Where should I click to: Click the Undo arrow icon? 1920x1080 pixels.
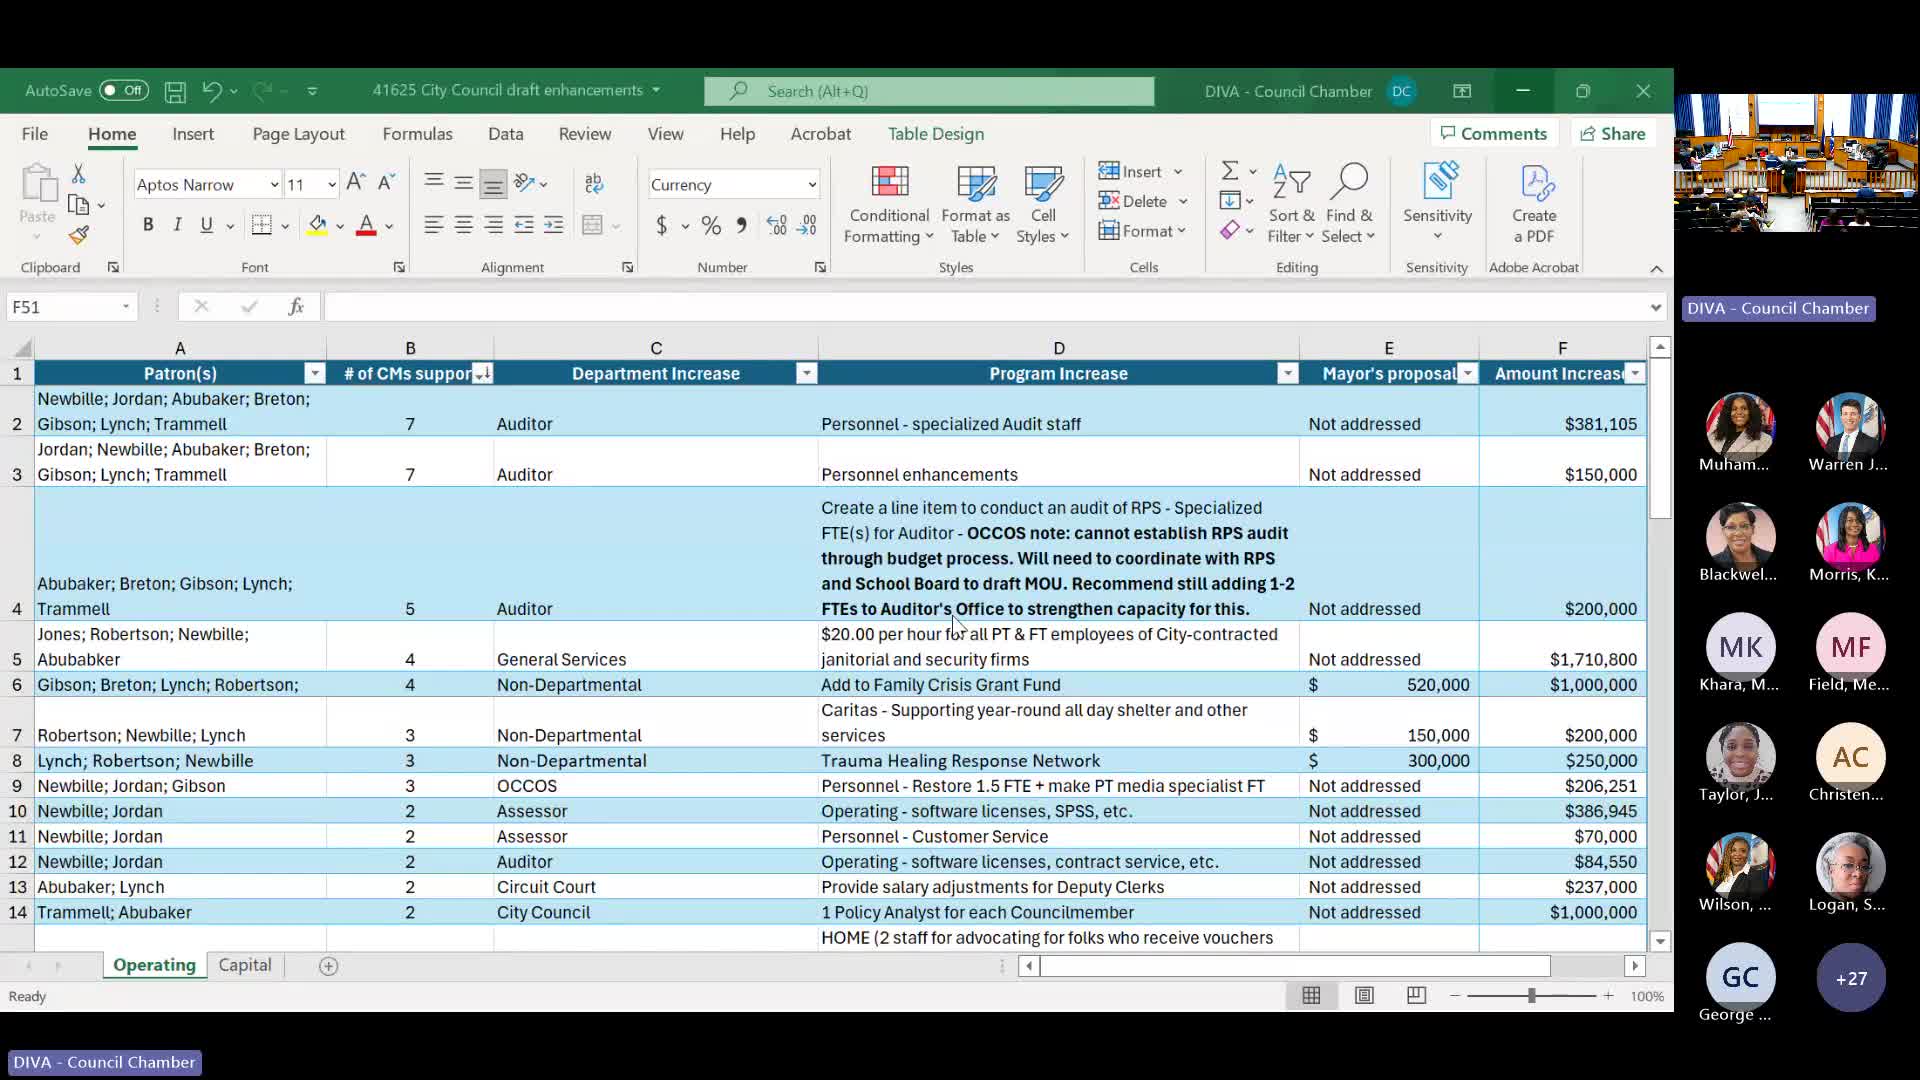(211, 91)
